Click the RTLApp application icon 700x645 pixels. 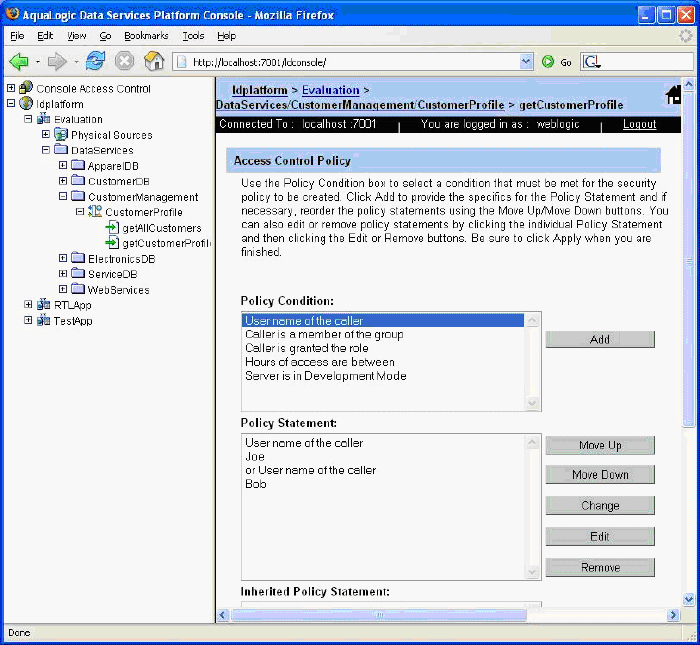43,304
